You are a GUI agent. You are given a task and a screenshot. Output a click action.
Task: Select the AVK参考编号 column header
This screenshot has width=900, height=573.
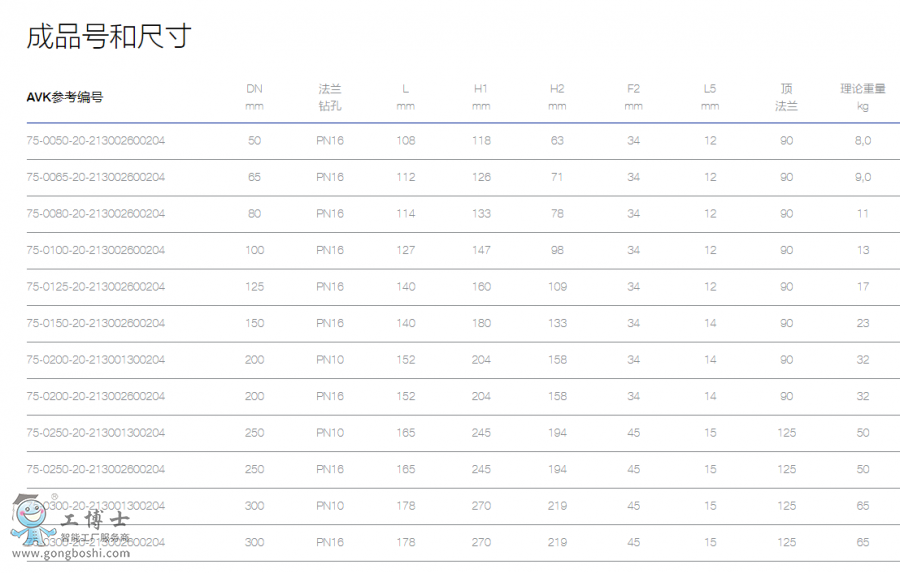[x=65, y=97]
